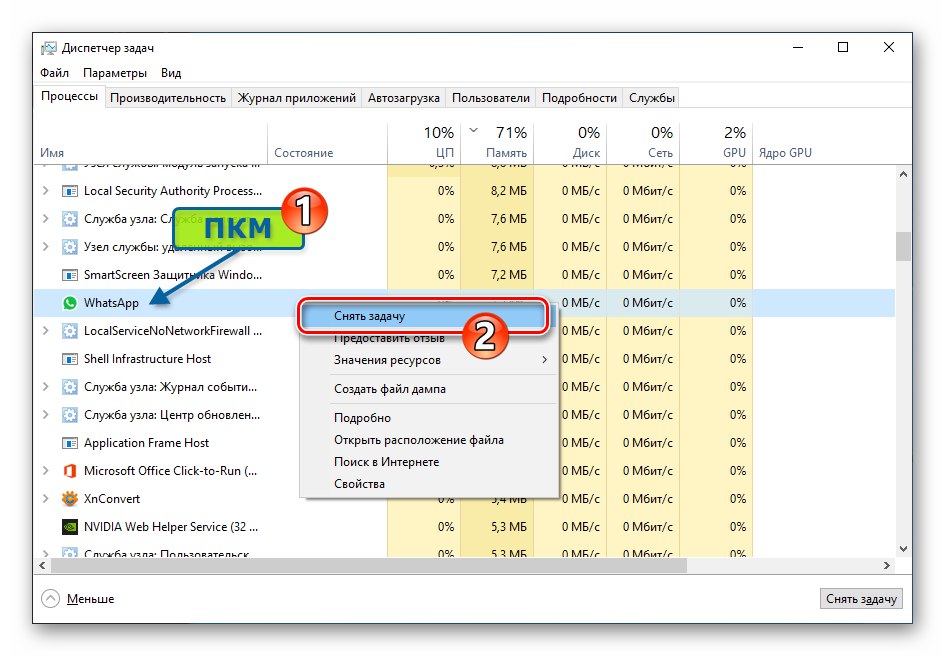
Task: Sort by Имя column header
Action: point(151,144)
